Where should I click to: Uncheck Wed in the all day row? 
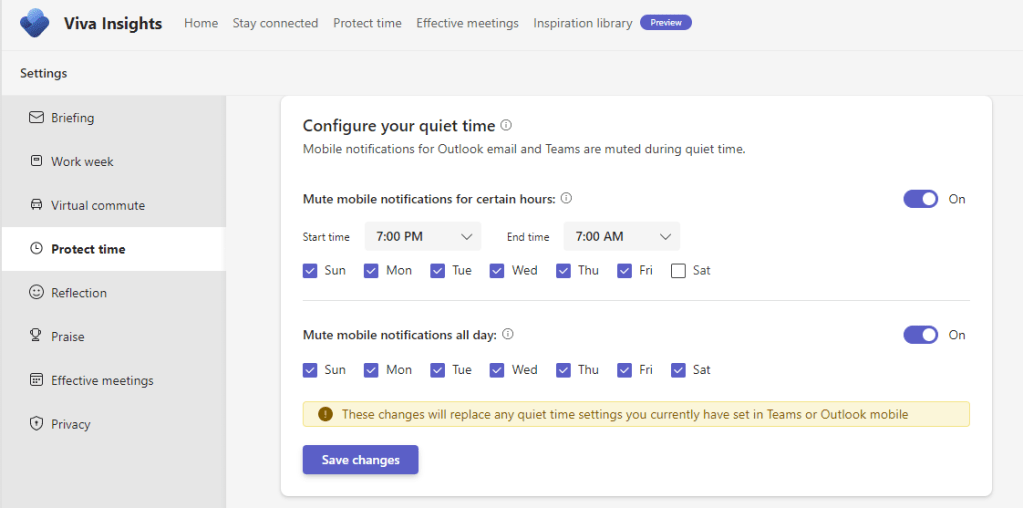point(497,370)
